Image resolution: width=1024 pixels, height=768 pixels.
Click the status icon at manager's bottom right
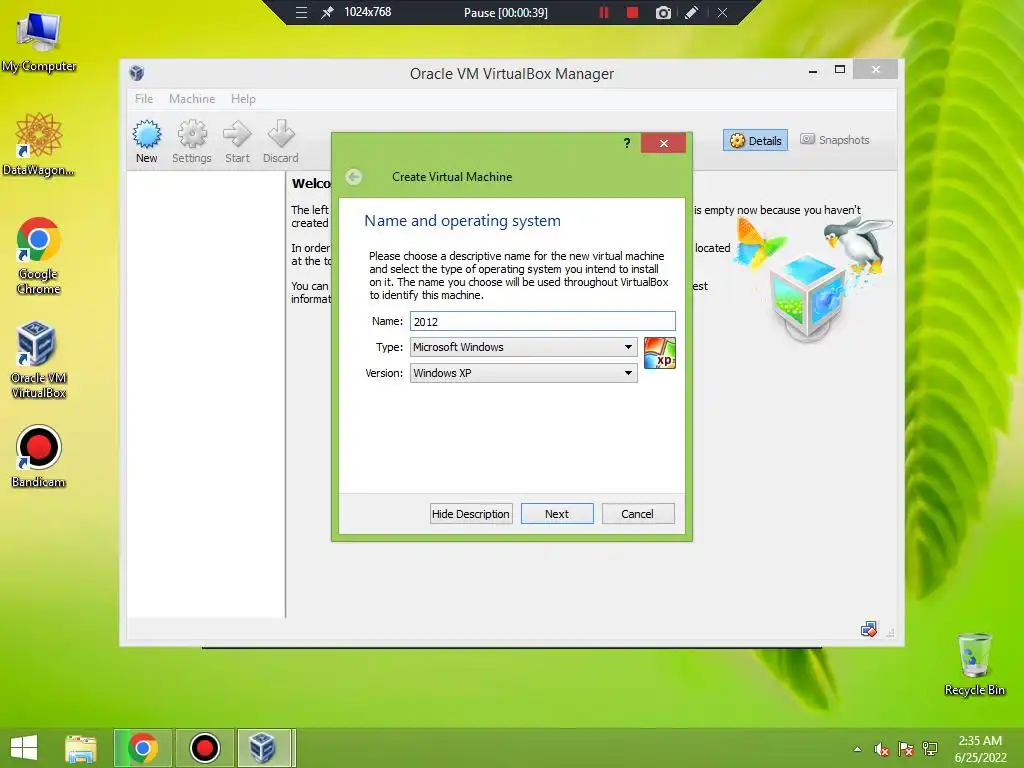(x=869, y=629)
